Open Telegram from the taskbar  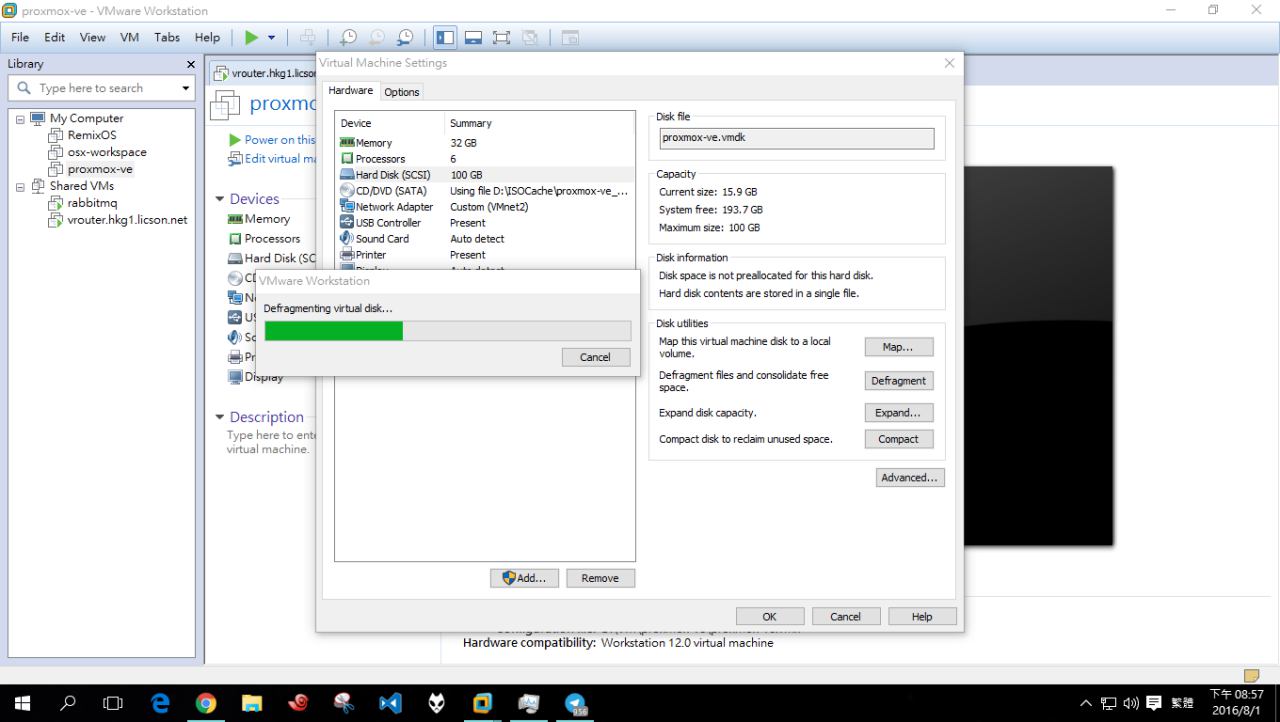click(576, 703)
